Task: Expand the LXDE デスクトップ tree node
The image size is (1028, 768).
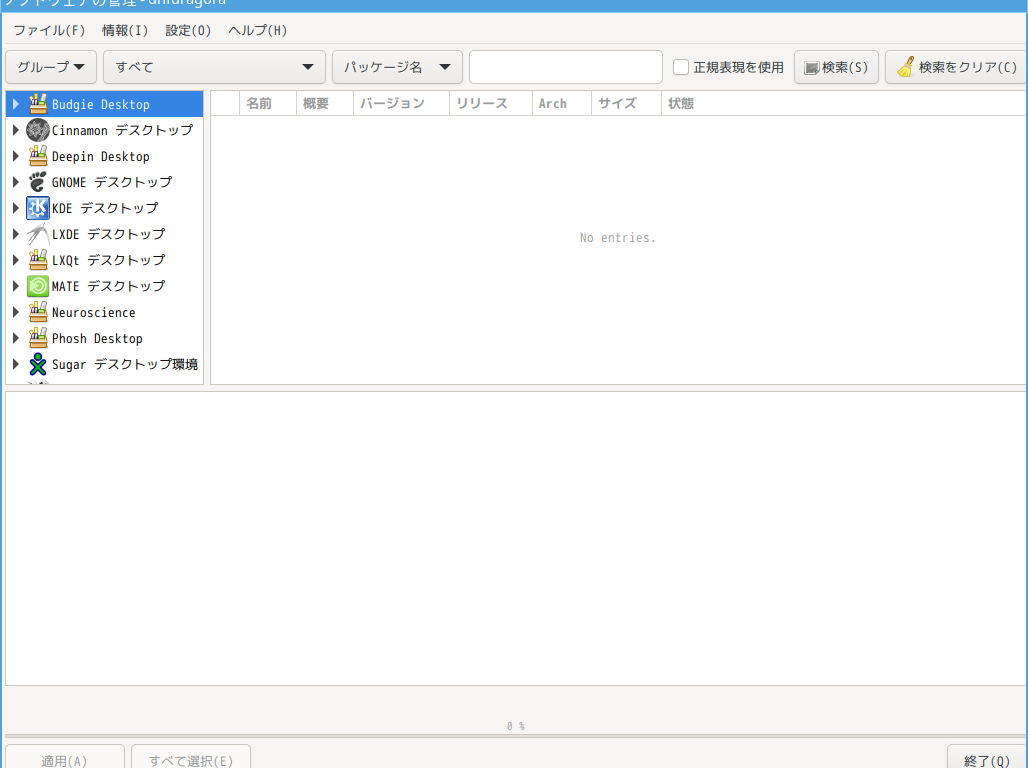Action: [x=16, y=234]
